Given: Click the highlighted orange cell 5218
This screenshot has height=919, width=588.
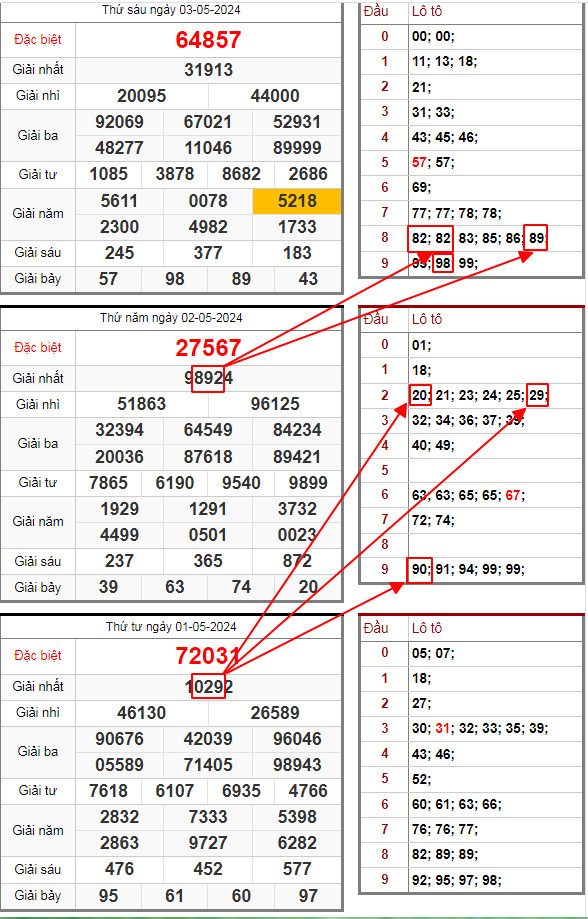Looking at the screenshot, I should point(297,201).
